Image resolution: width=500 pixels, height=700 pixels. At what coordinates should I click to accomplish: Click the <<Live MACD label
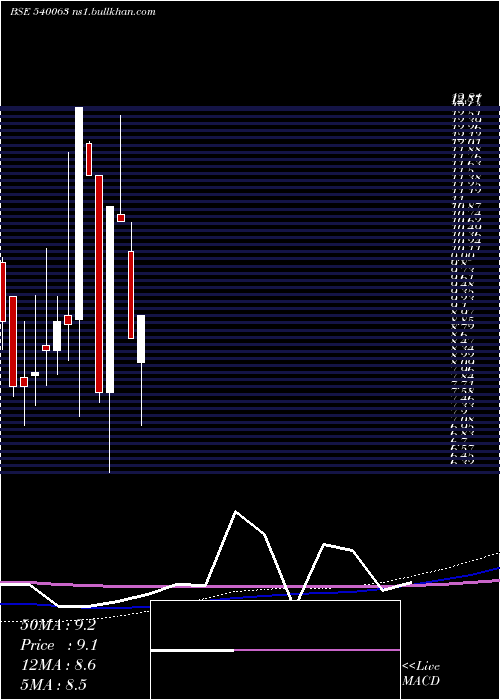[x=421, y=674]
